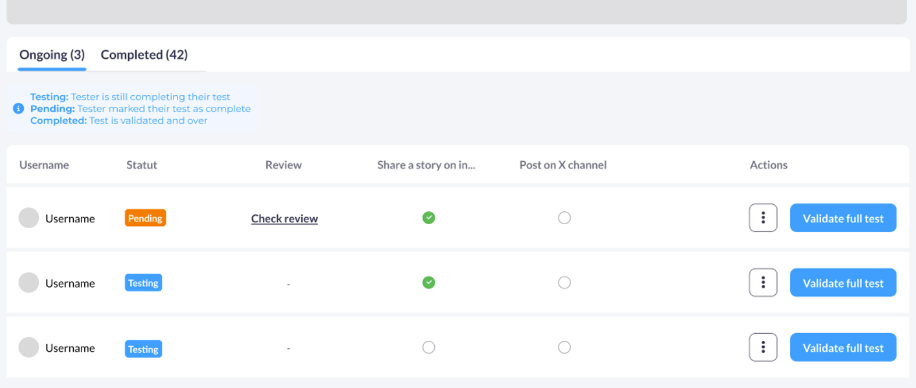
Task: Click Testing badge in row with shared story
Action: pyautogui.click(x=144, y=283)
